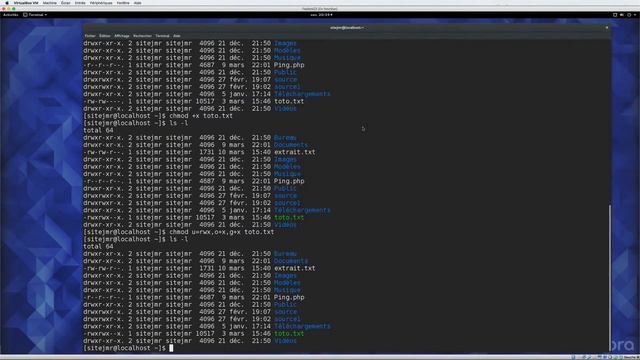Click the network icon in GNOME top bar

click(x=615, y=15)
